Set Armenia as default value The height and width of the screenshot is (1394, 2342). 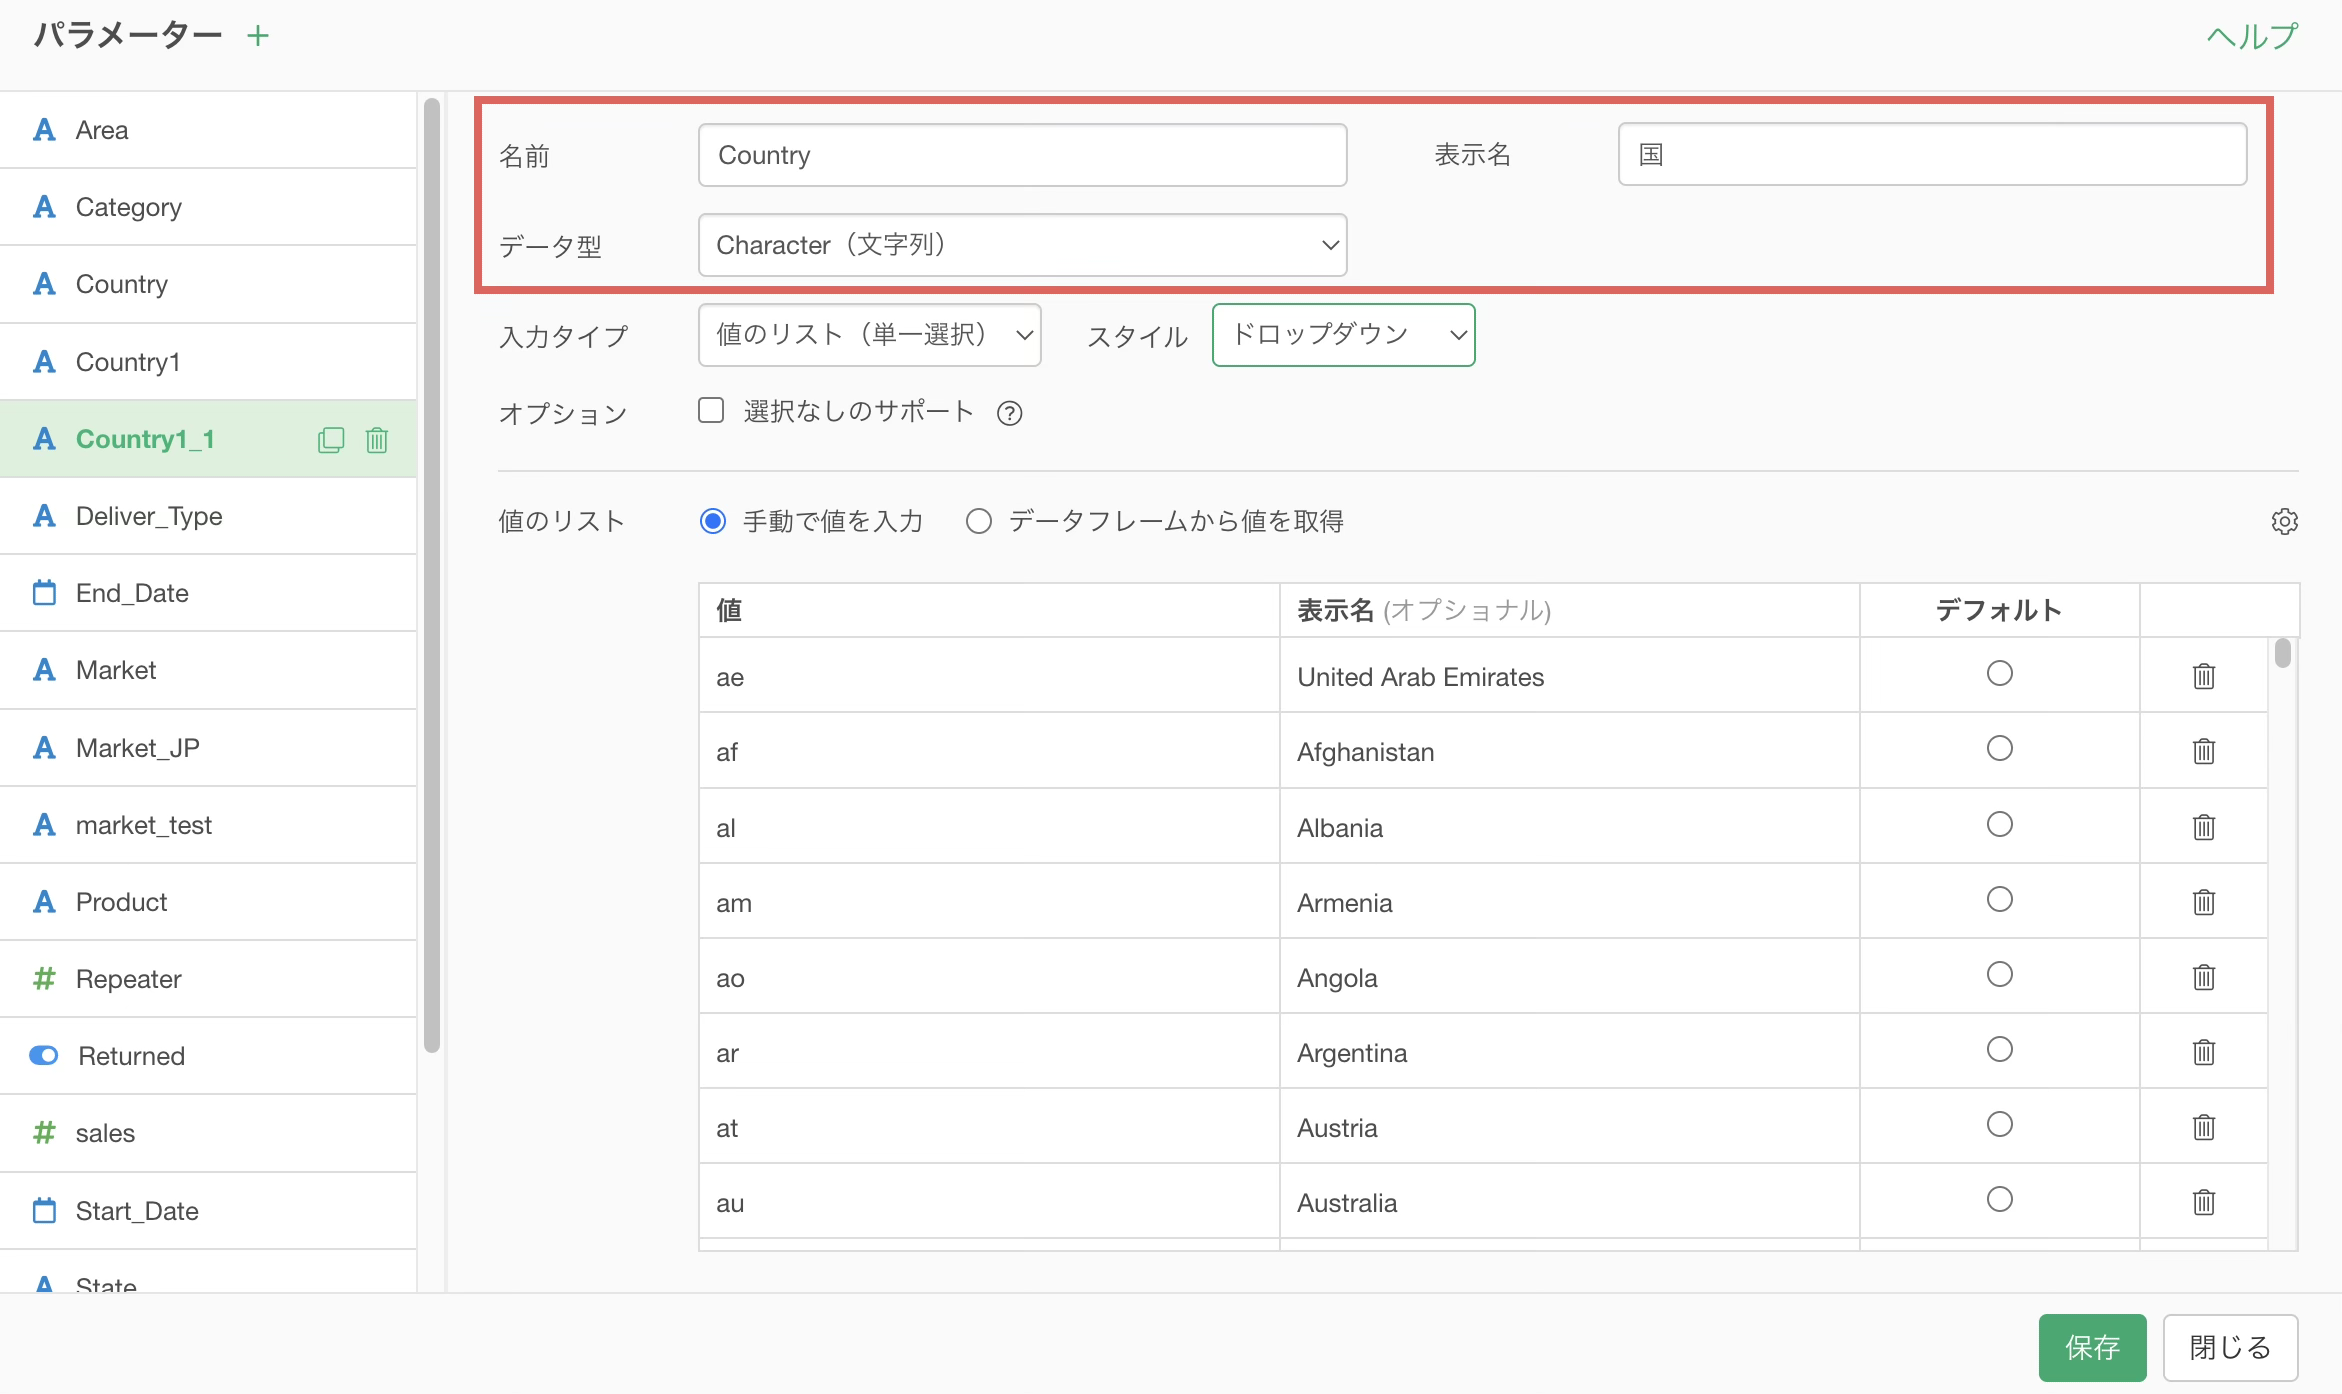point(2000,900)
